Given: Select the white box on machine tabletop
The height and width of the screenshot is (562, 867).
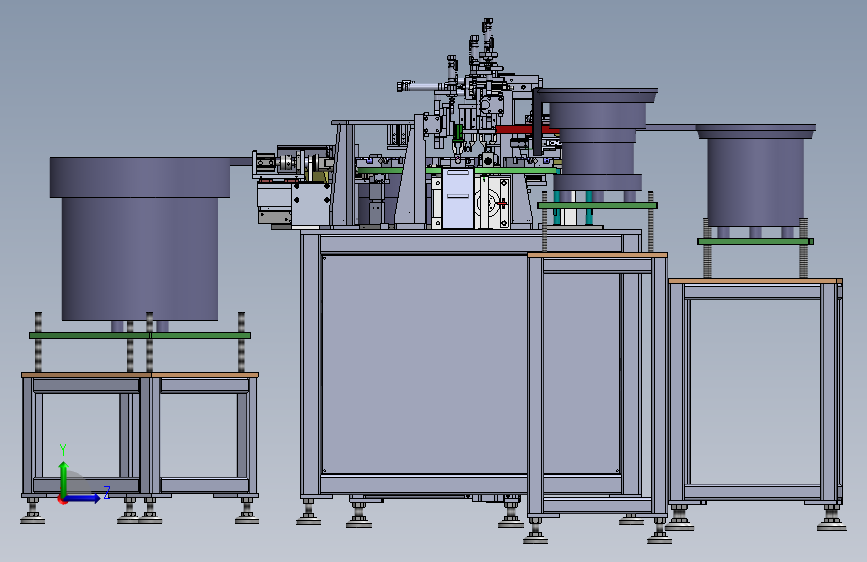Looking at the screenshot, I should [458, 199].
